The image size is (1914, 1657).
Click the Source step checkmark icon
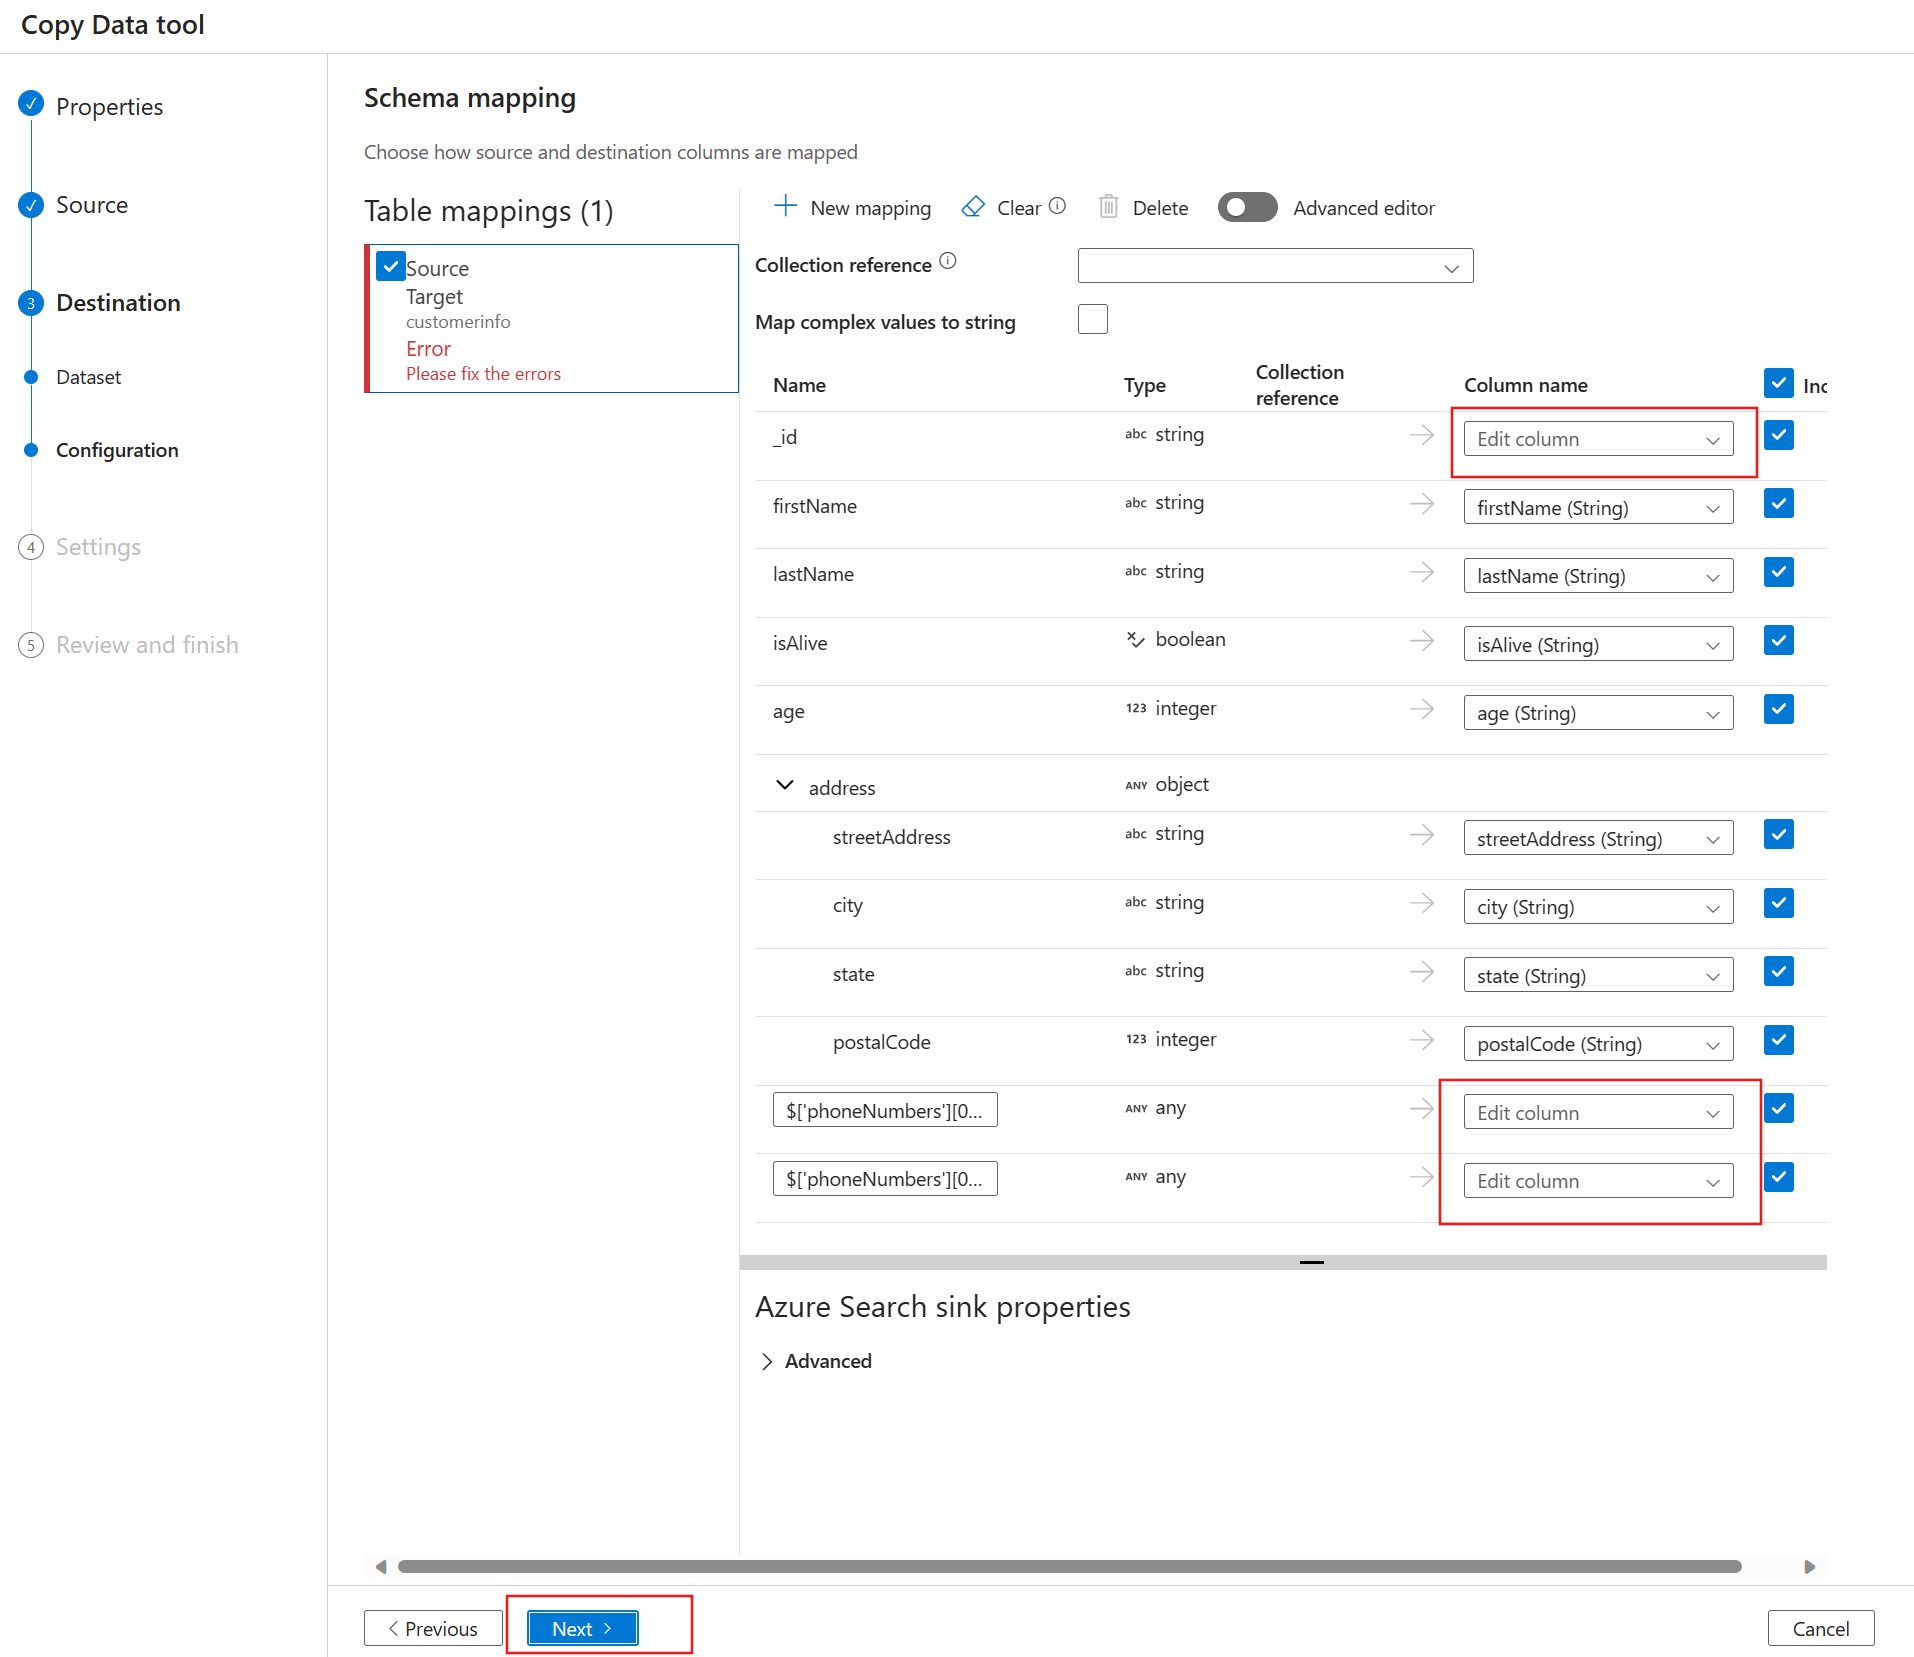31,205
